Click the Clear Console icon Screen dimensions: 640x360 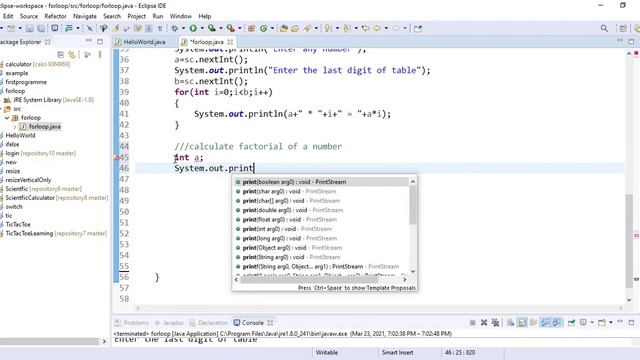pyautogui.click(x=511, y=322)
